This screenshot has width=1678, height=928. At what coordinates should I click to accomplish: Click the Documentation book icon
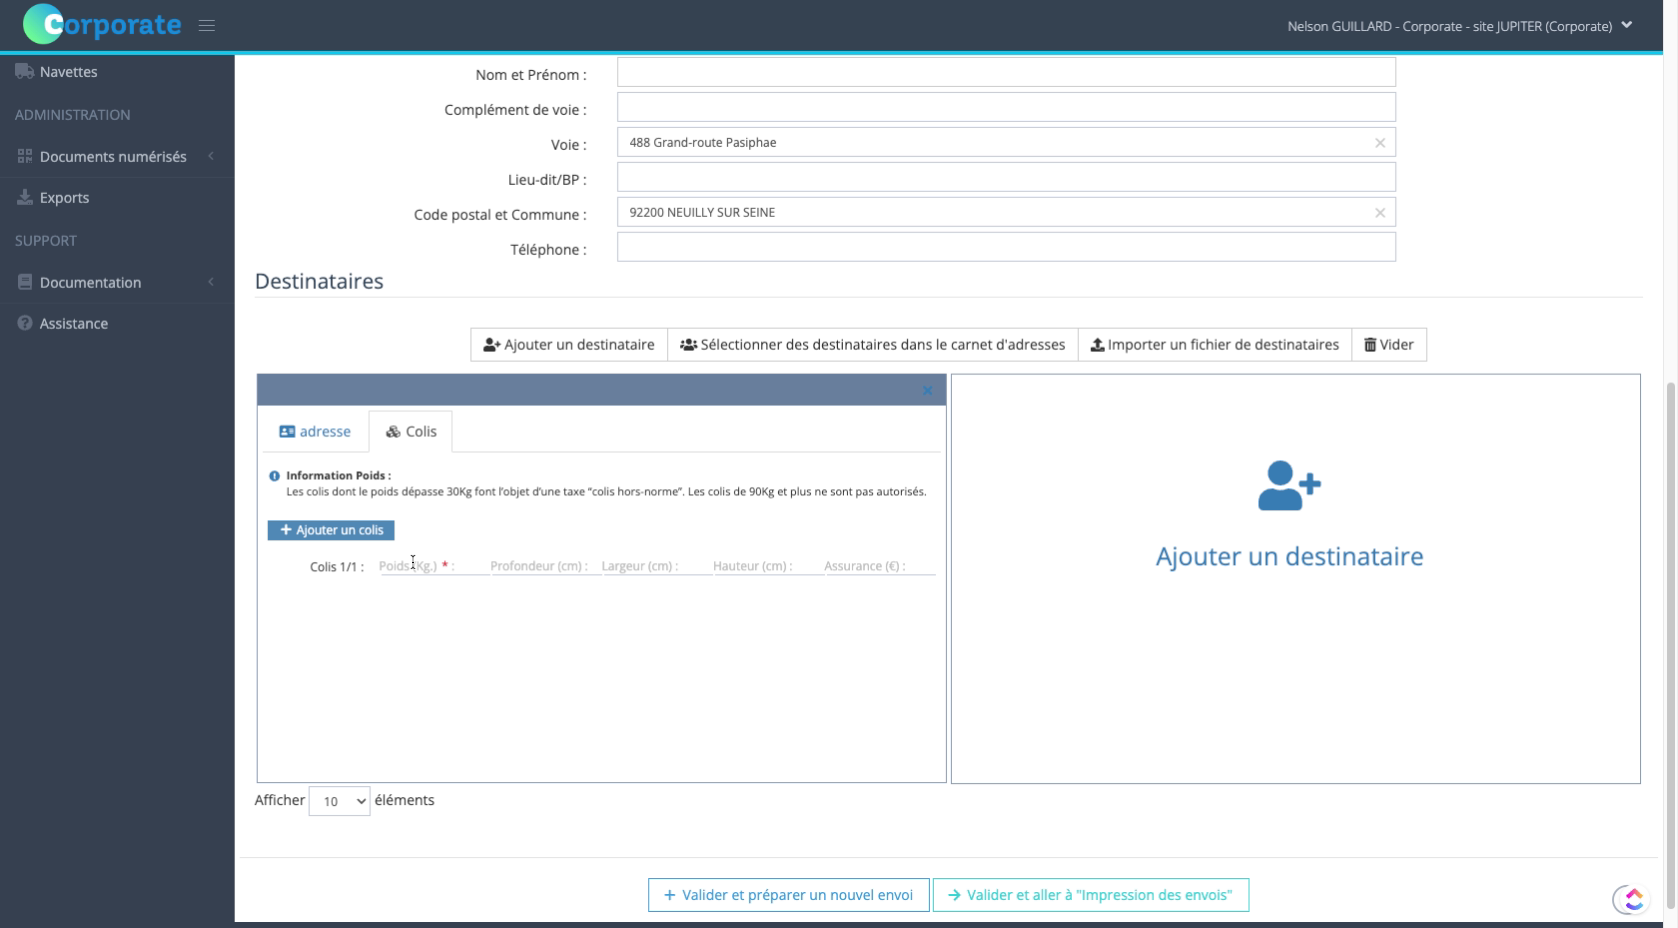[25, 282]
